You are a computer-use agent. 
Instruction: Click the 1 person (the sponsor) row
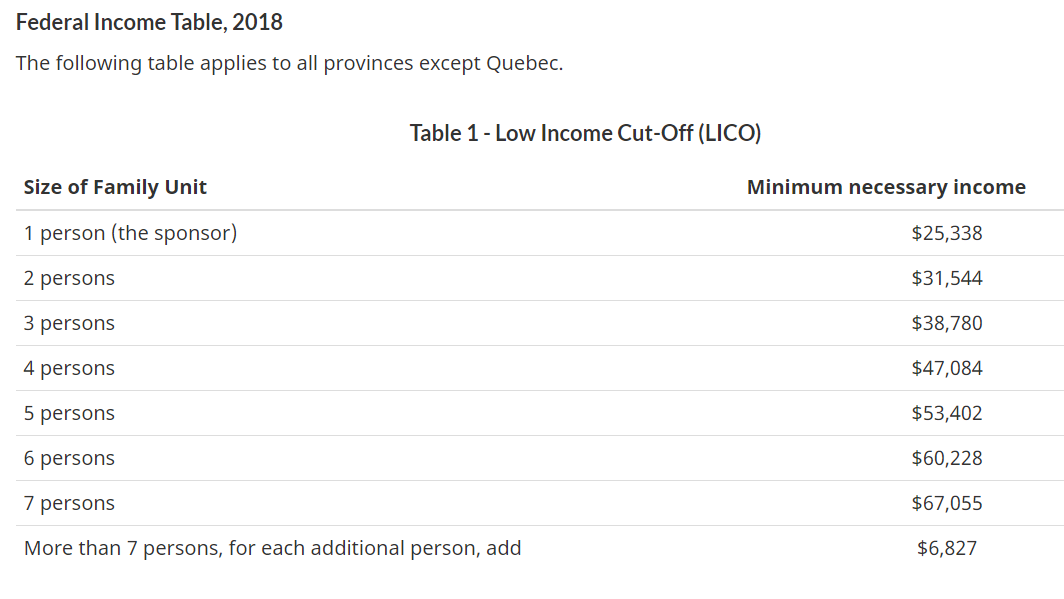tap(540, 233)
